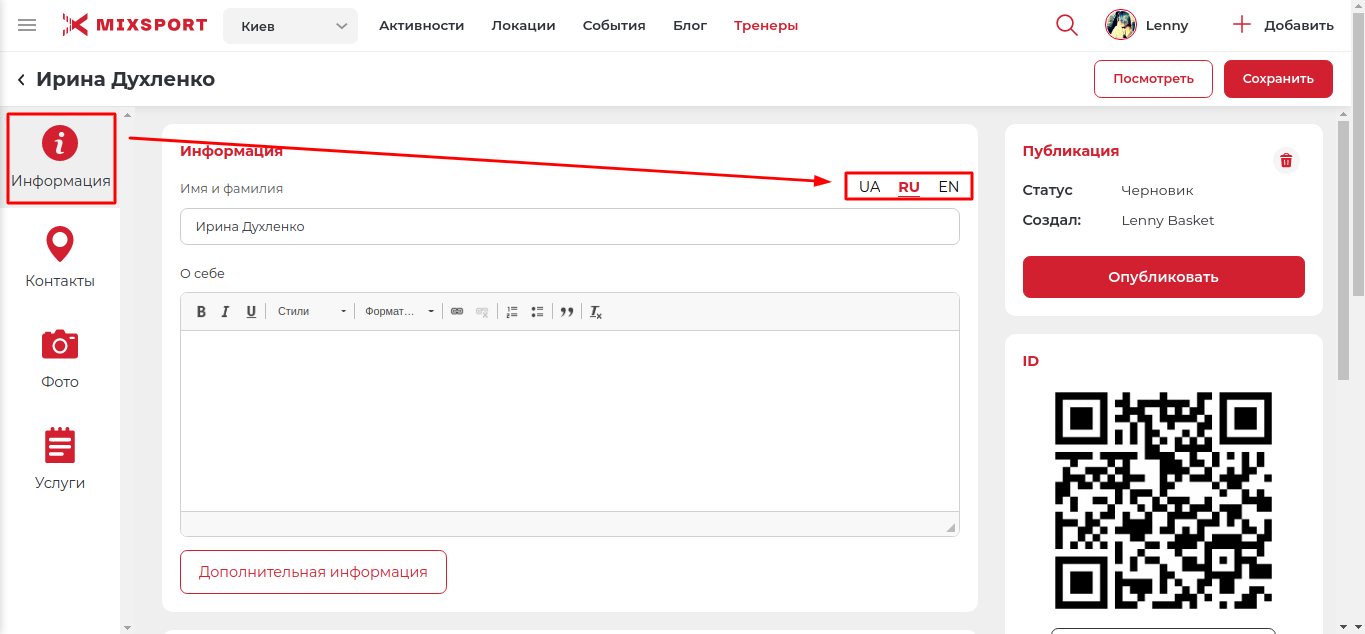Go to the Фото sidebar section
The width and height of the screenshot is (1365, 634).
(60, 358)
